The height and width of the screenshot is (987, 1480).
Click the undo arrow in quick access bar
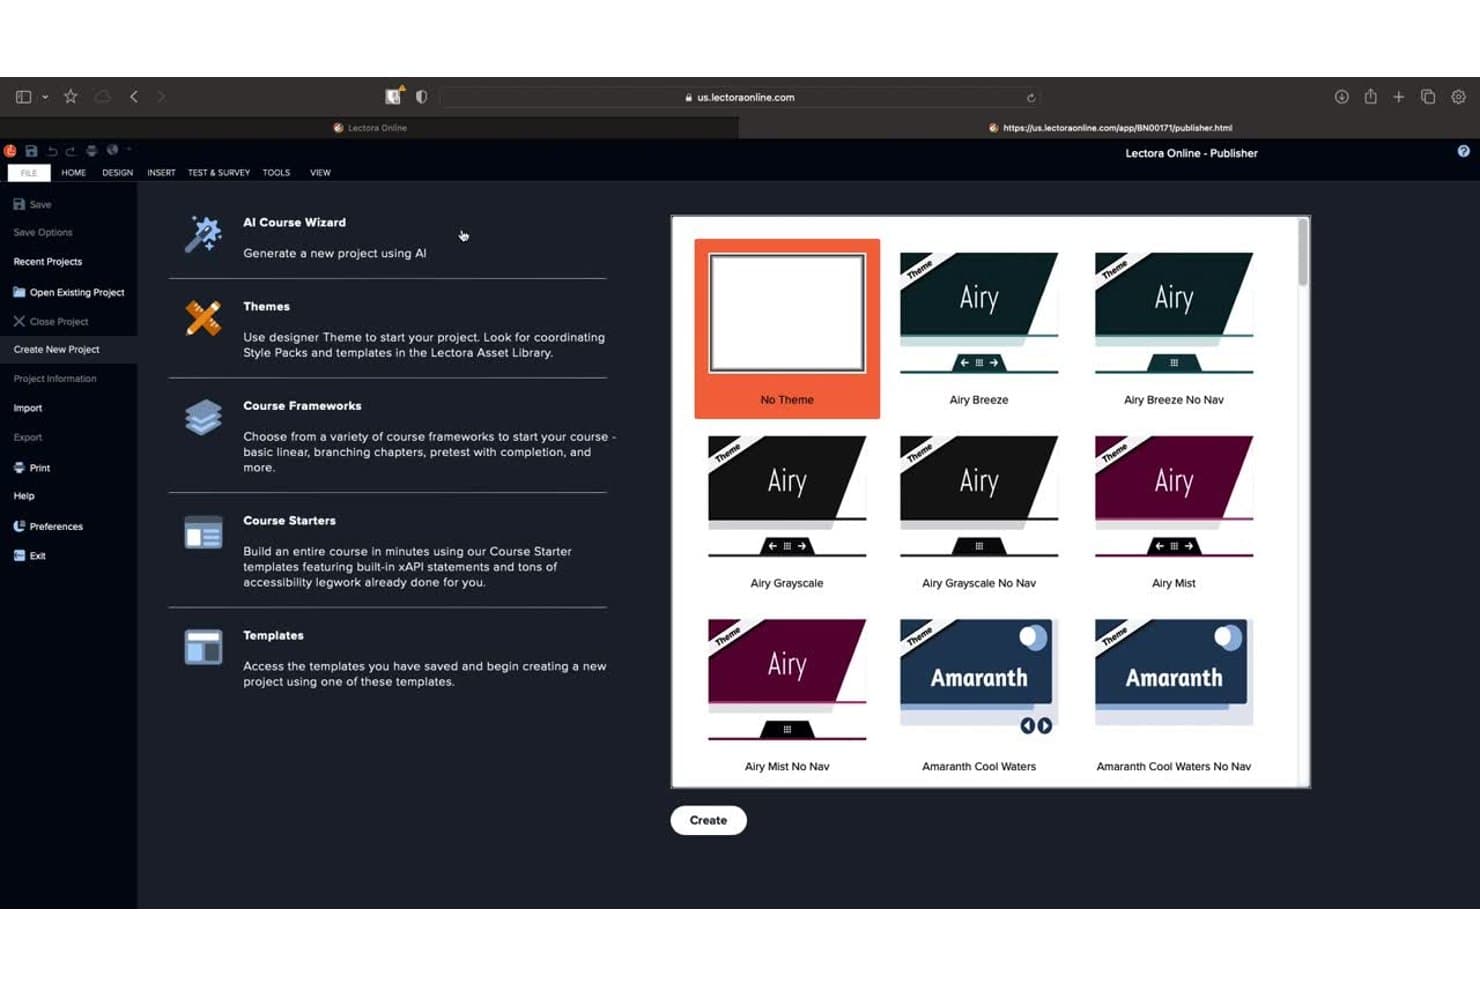click(52, 151)
